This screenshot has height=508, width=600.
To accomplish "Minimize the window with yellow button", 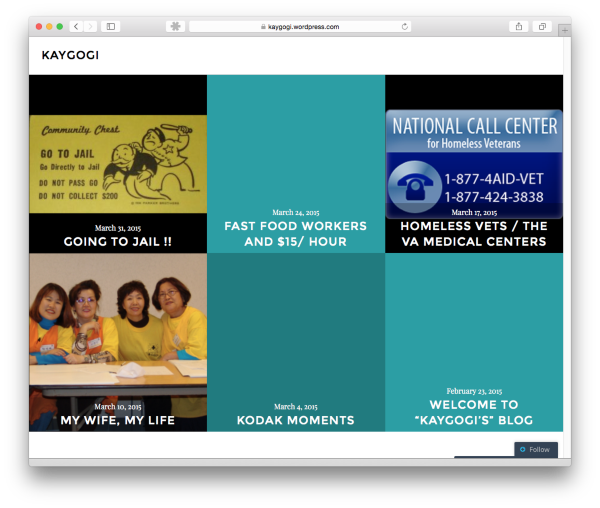I will 49,26.
